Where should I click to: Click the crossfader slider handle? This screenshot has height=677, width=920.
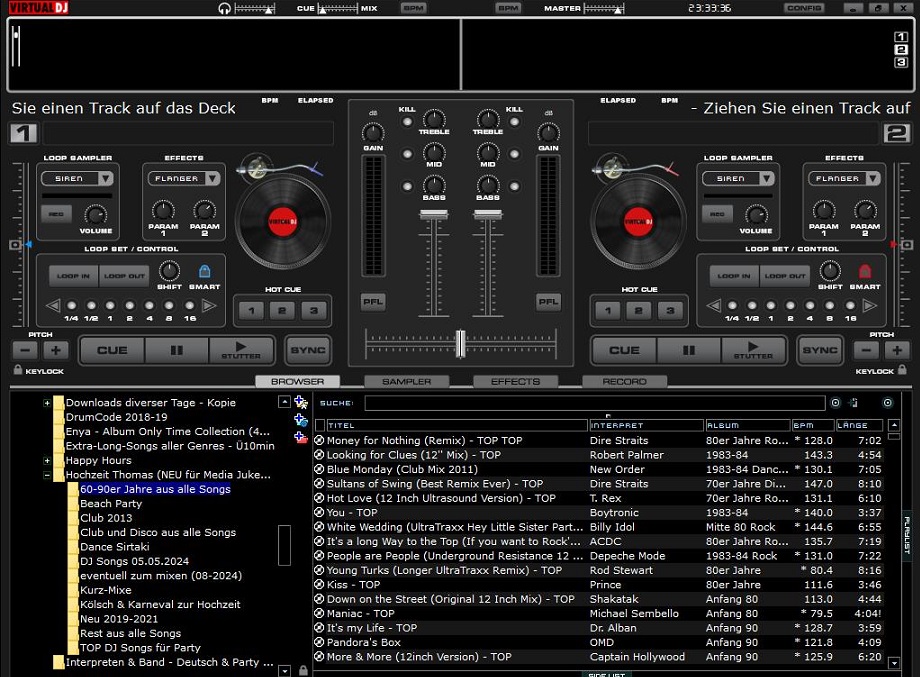(x=461, y=343)
